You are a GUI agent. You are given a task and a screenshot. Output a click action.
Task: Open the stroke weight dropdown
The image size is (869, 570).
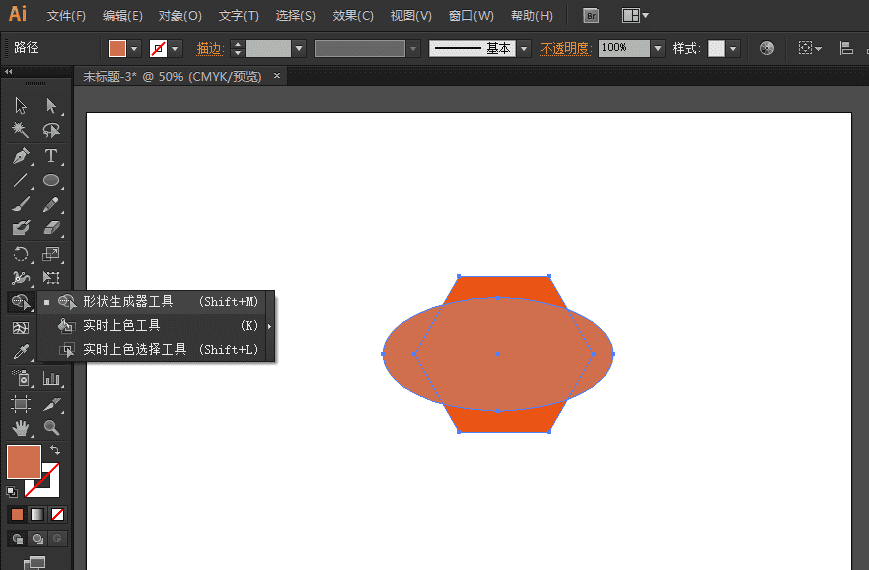click(x=299, y=49)
